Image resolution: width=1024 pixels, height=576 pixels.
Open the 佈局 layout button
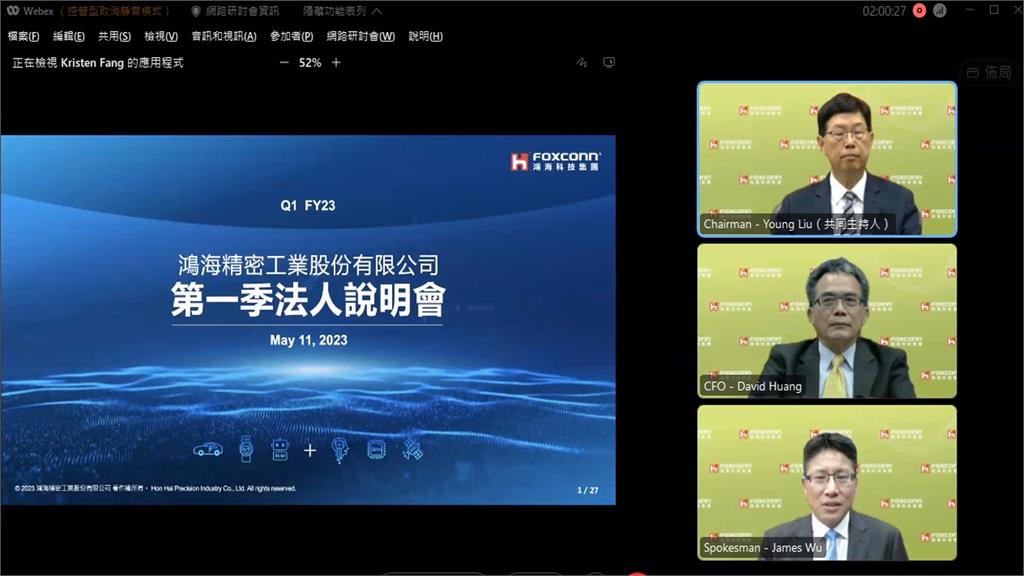pyautogui.click(x=989, y=72)
